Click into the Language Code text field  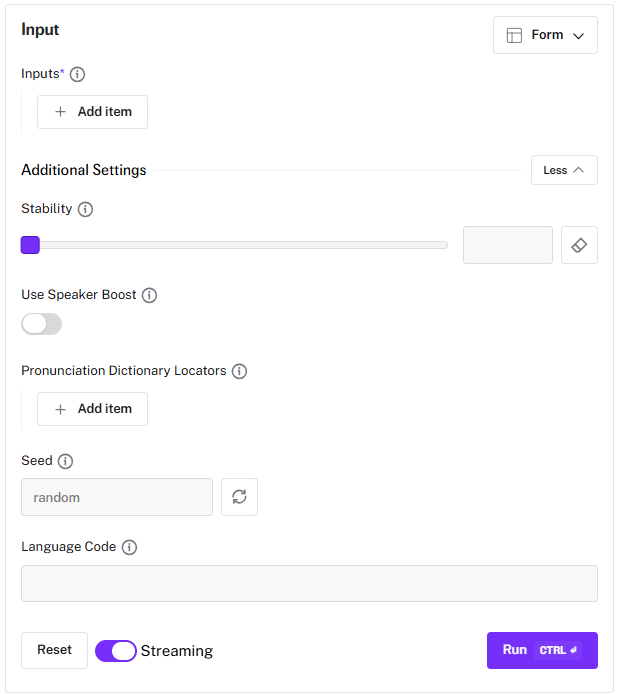click(x=309, y=583)
